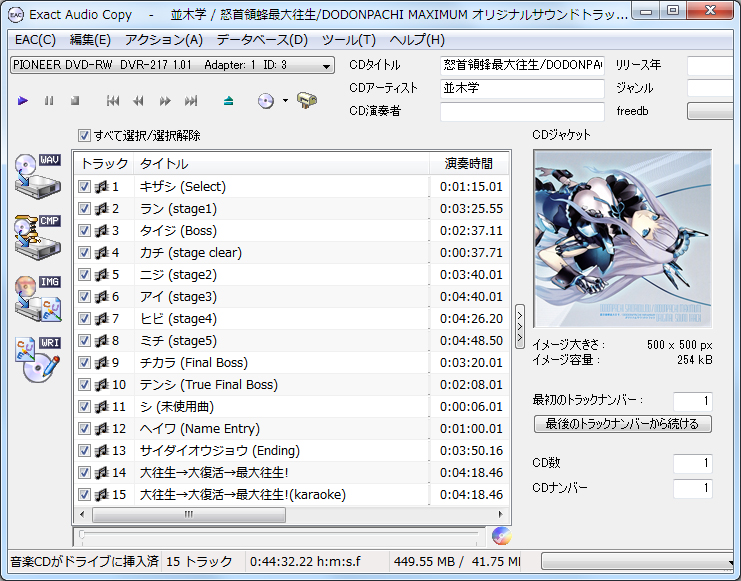Click music note icon of track 13
Viewport: 741px width, 581px height.
[102, 451]
